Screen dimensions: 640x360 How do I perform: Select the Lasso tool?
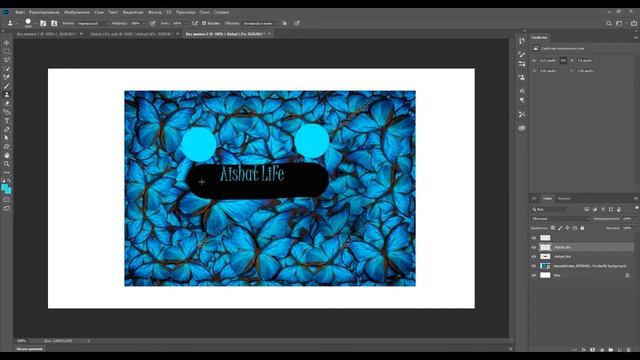pos(7,60)
